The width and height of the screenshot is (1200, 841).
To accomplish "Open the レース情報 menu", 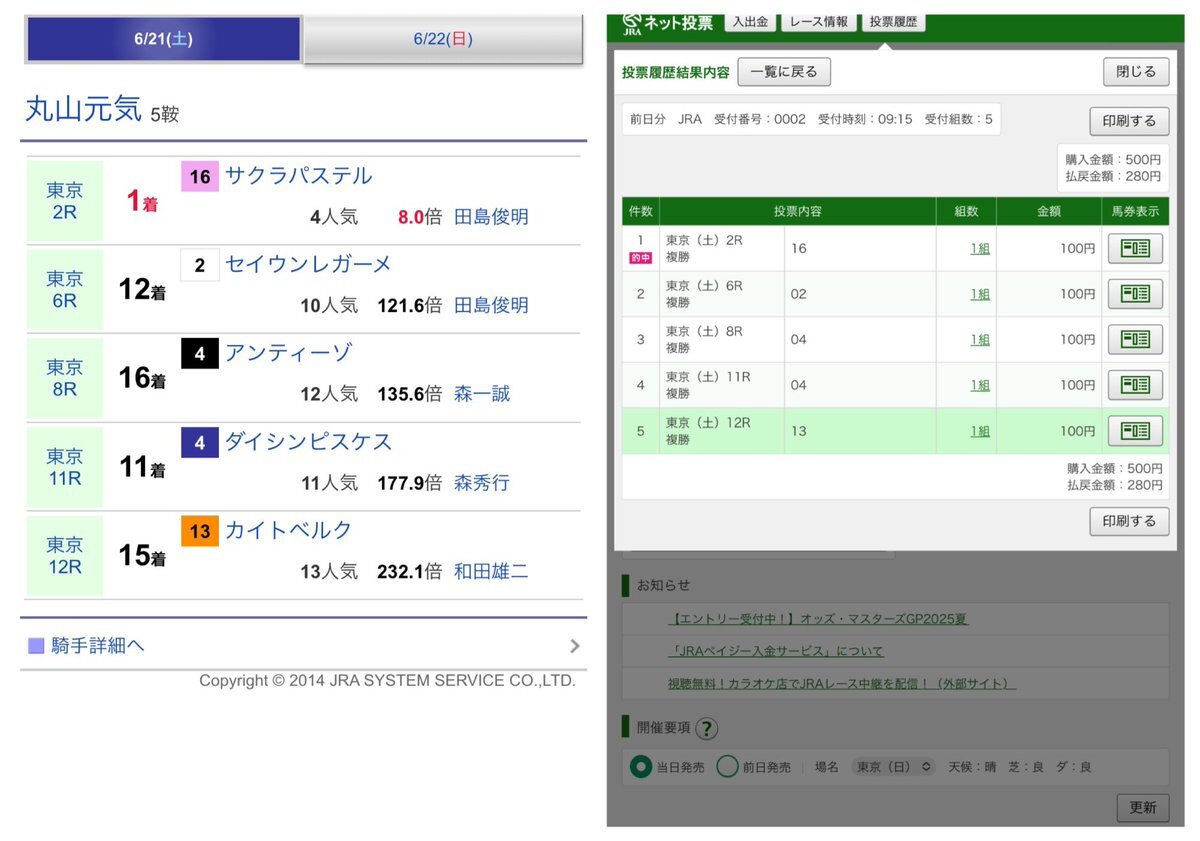I will [x=818, y=21].
